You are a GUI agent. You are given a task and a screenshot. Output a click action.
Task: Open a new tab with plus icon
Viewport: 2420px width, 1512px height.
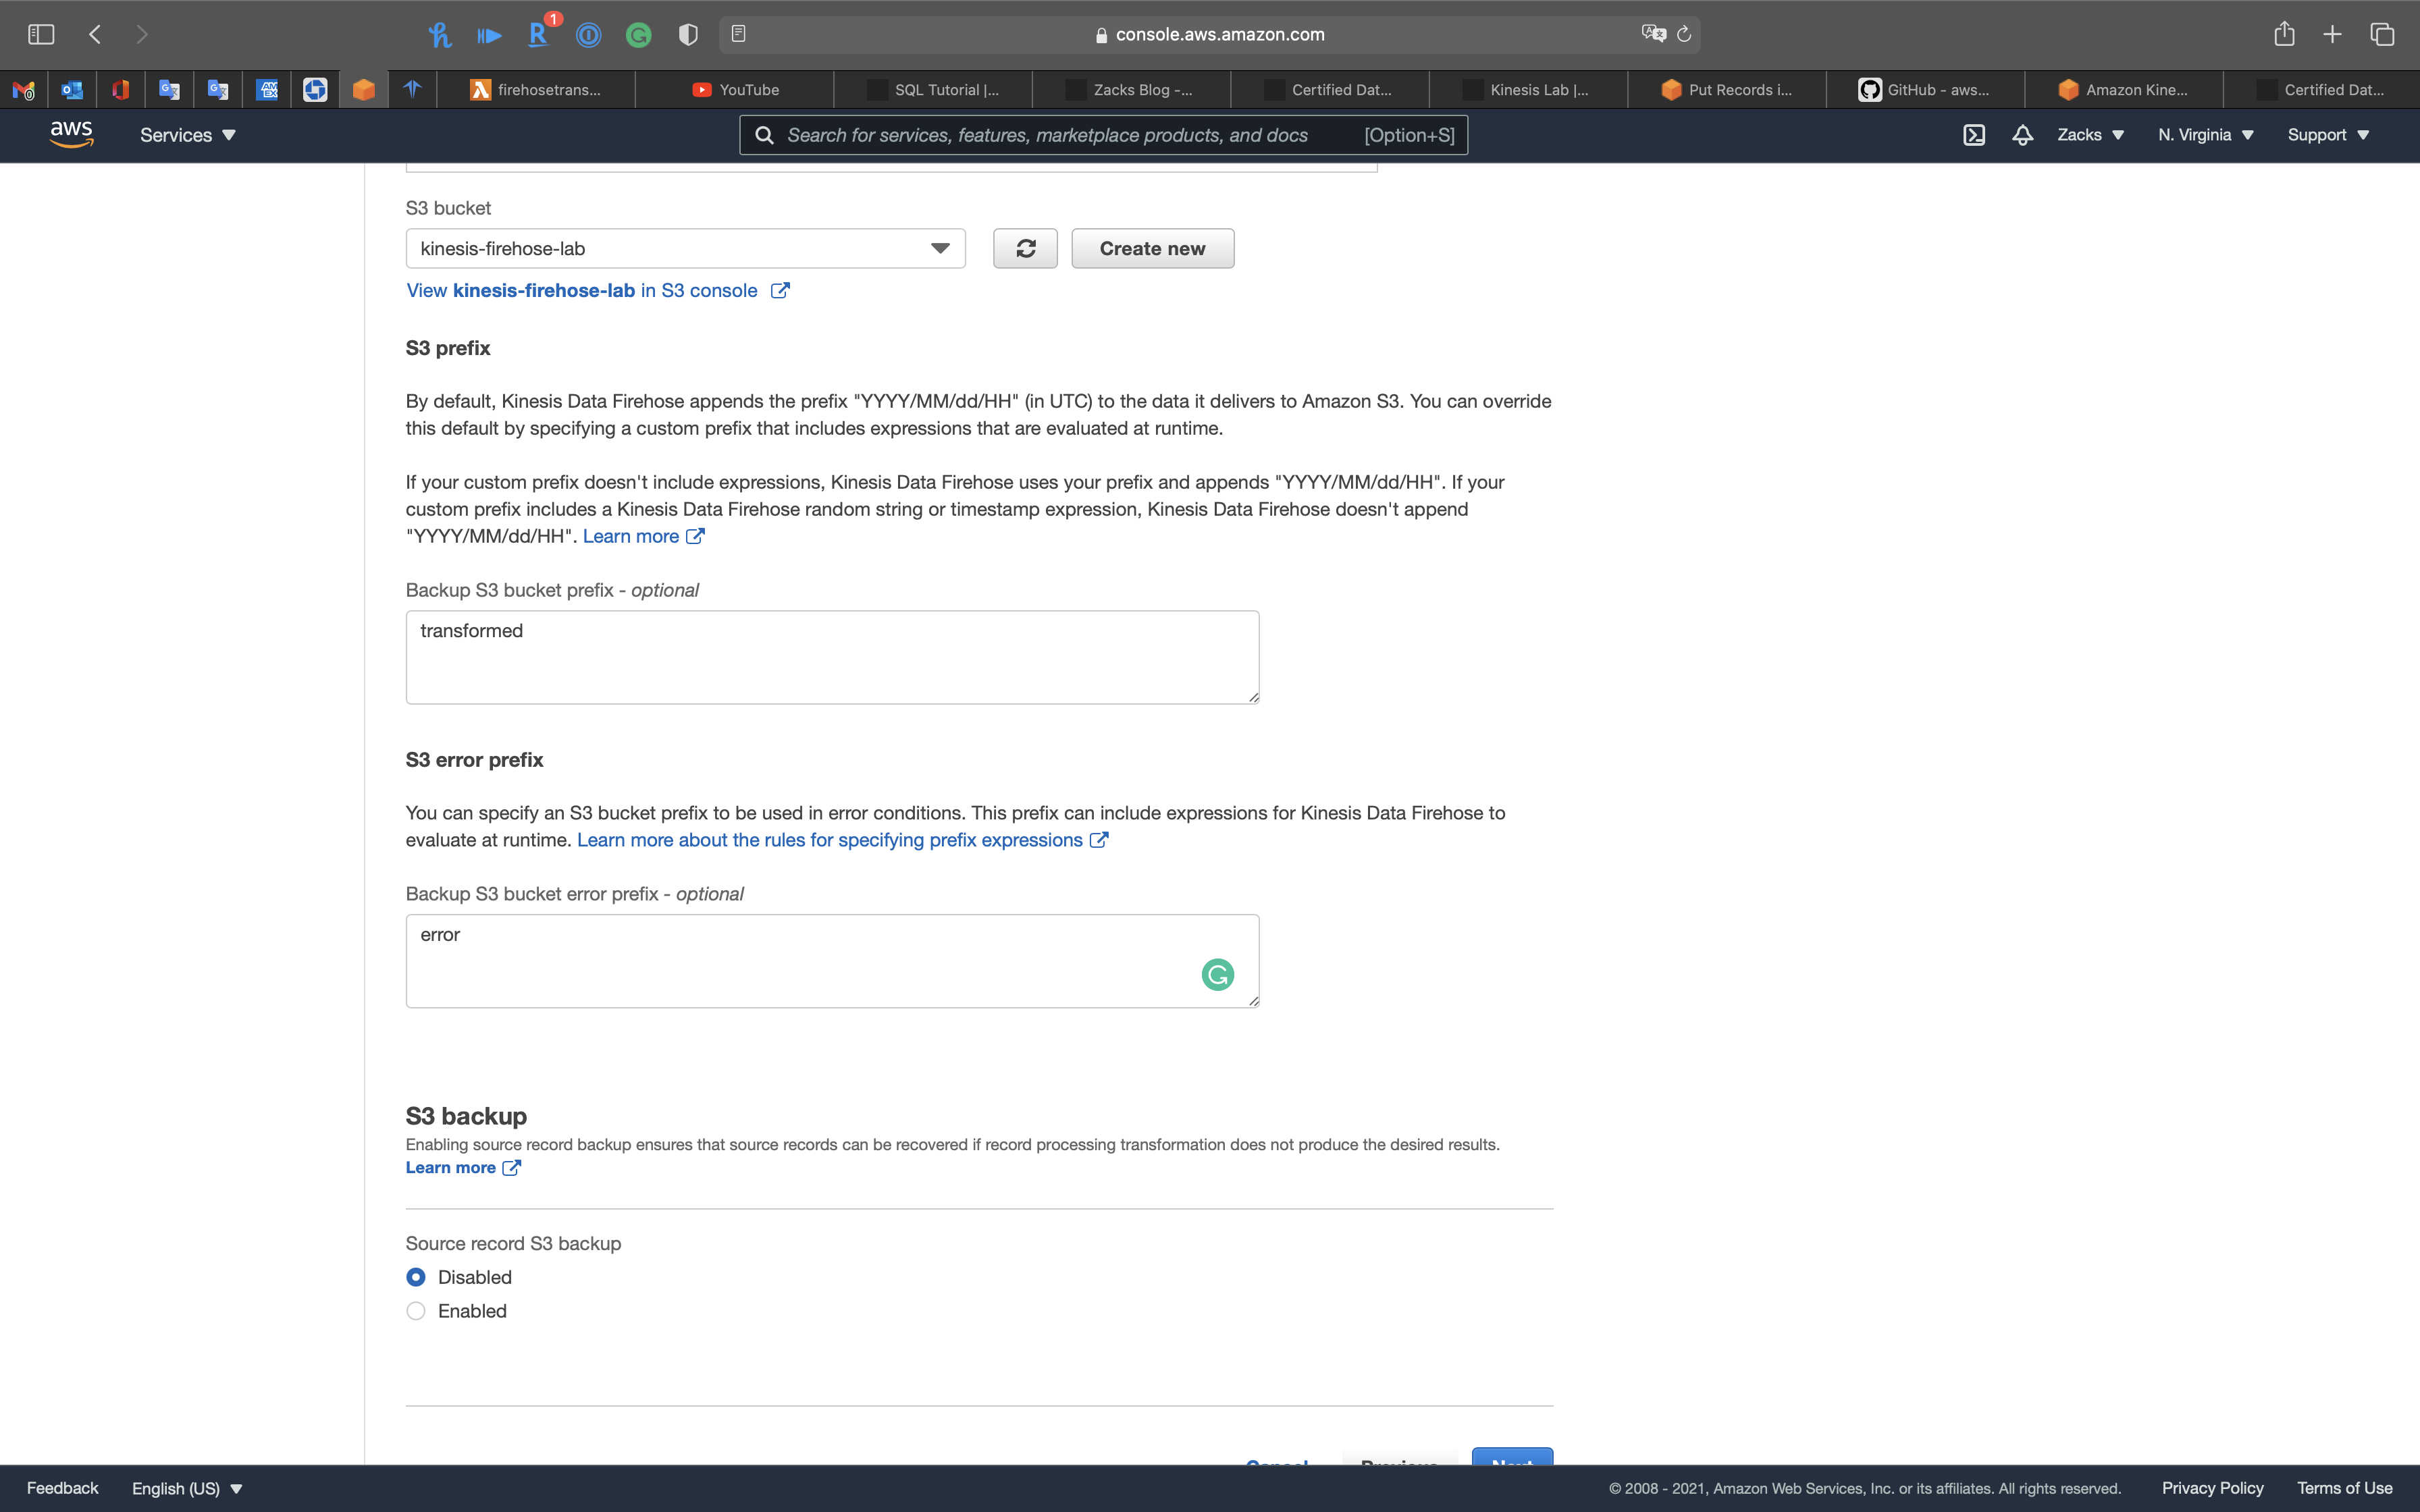(2332, 34)
